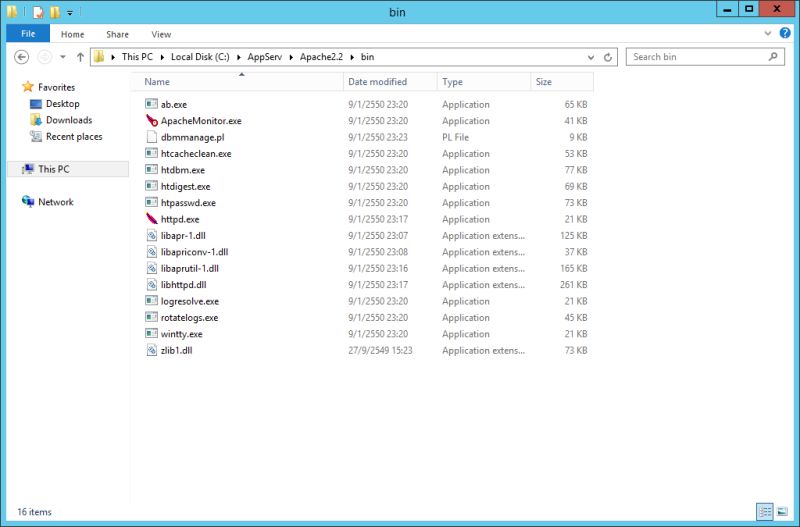Click the dbmmanage.pl blank file icon

(x=152, y=137)
